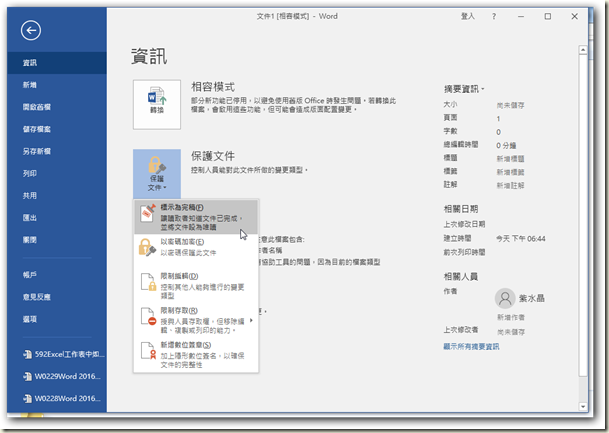Open the 共用 share tab
Viewport: 609px width, 433px height.
pyautogui.click(x=57, y=196)
